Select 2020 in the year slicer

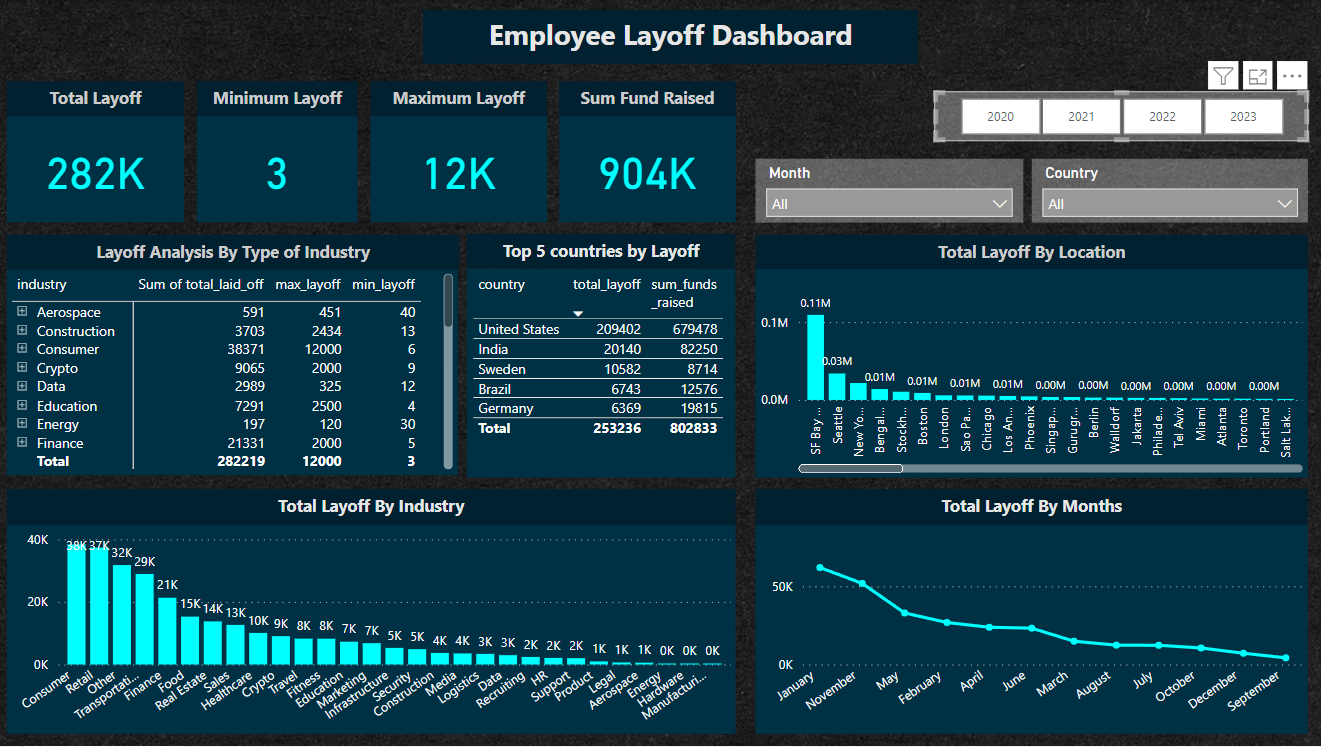tap(1000, 116)
